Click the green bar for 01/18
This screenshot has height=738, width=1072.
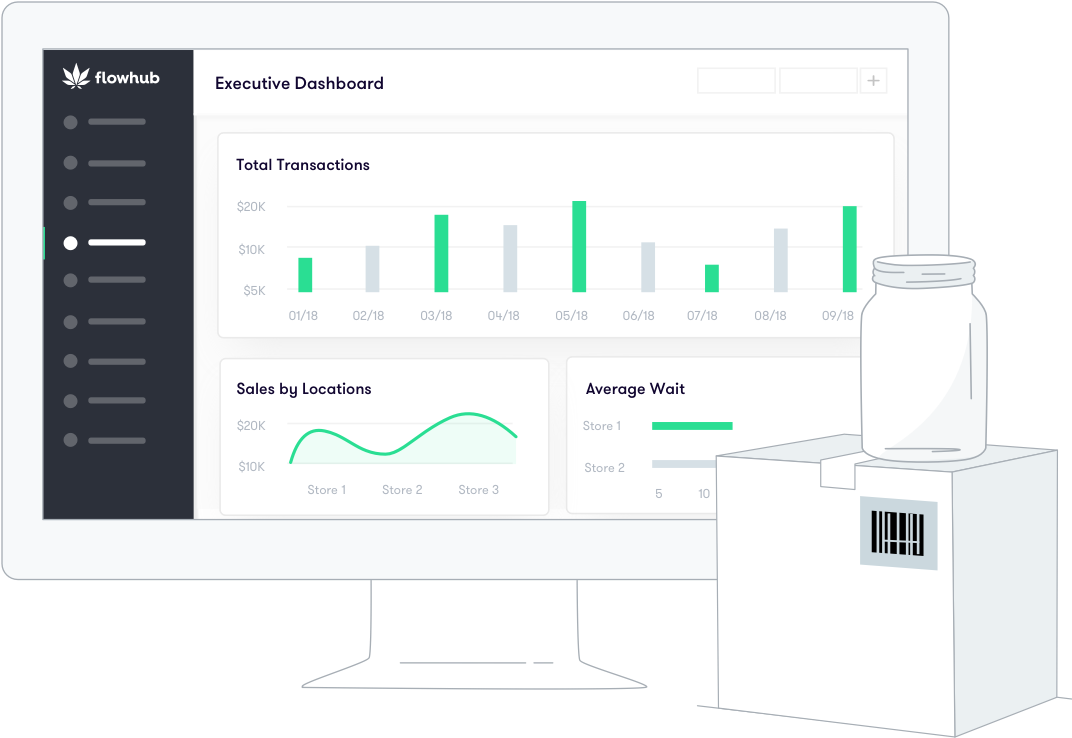pyautogui.click(x=305, y=275)
